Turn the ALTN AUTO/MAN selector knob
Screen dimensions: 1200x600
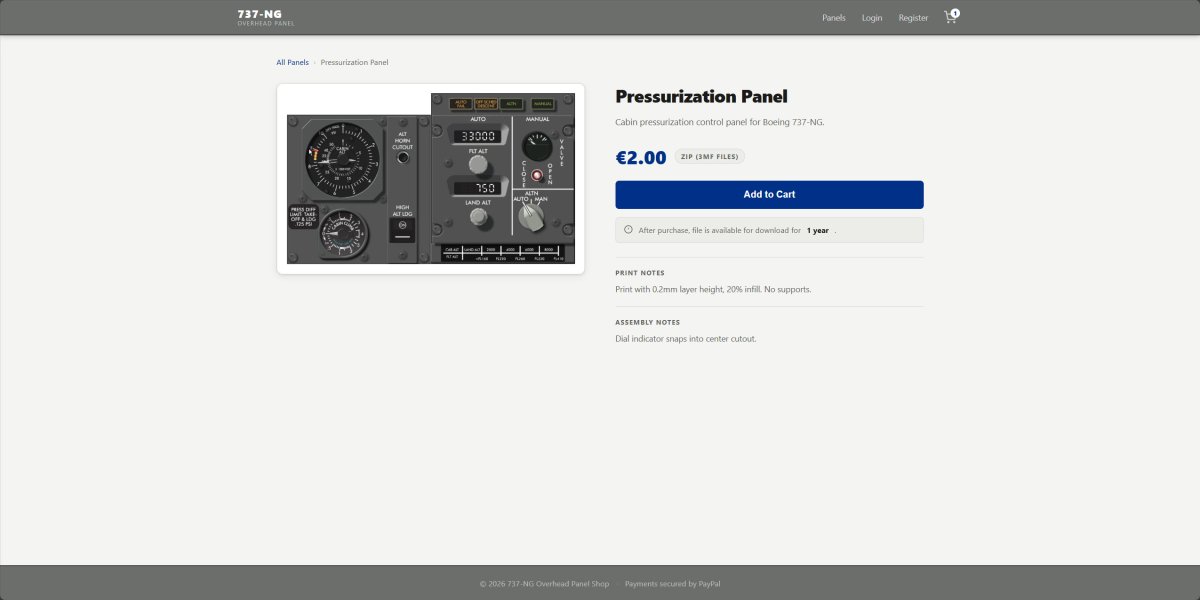pos(531,216)
